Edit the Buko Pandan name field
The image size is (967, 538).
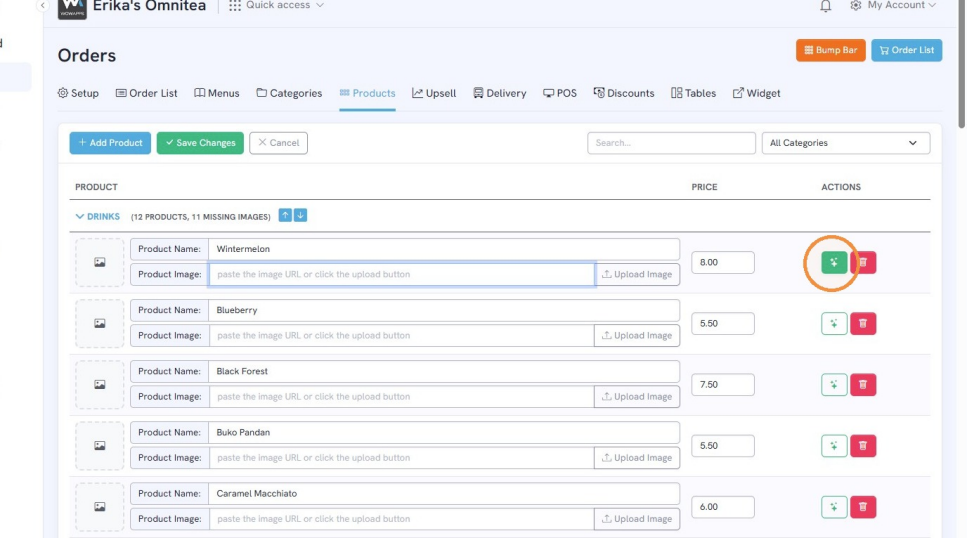coord(444,432)
